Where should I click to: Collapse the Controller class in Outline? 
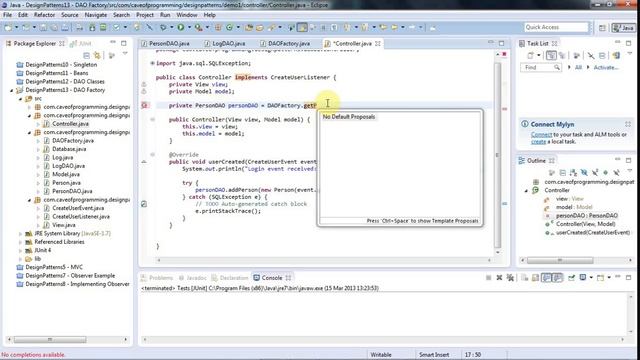click(x=526, y=191)
